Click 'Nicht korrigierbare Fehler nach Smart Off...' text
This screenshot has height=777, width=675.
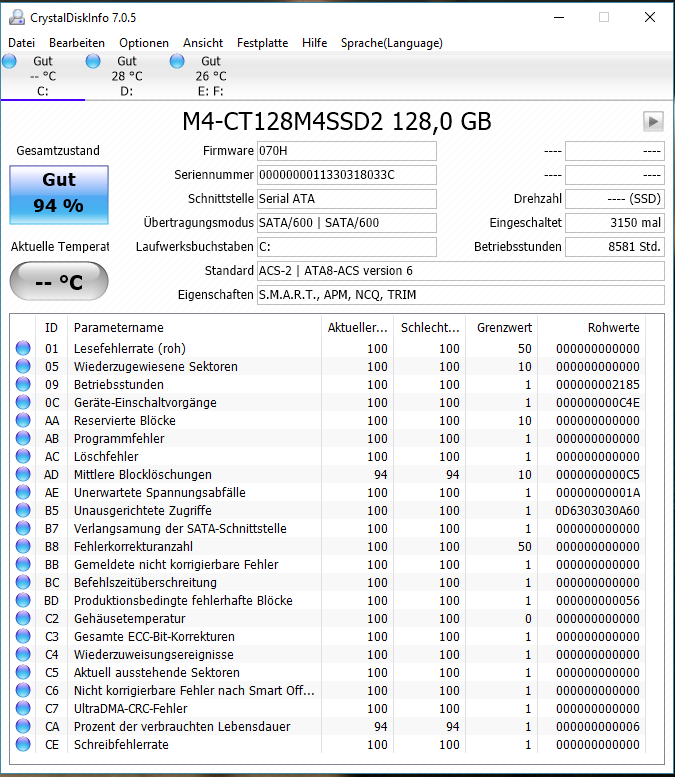point(194,690)
